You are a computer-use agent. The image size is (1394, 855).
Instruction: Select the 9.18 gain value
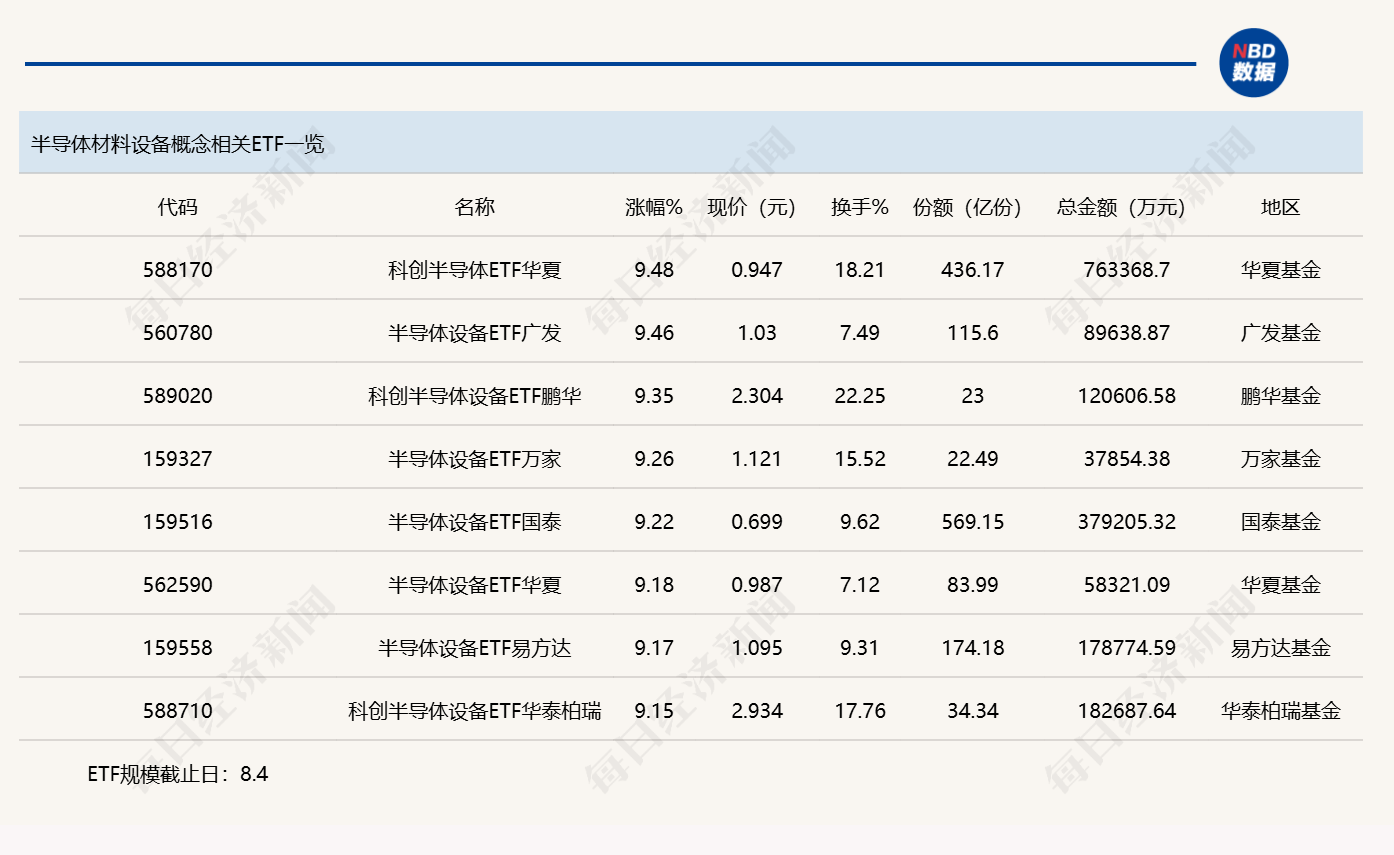point(654,585)
